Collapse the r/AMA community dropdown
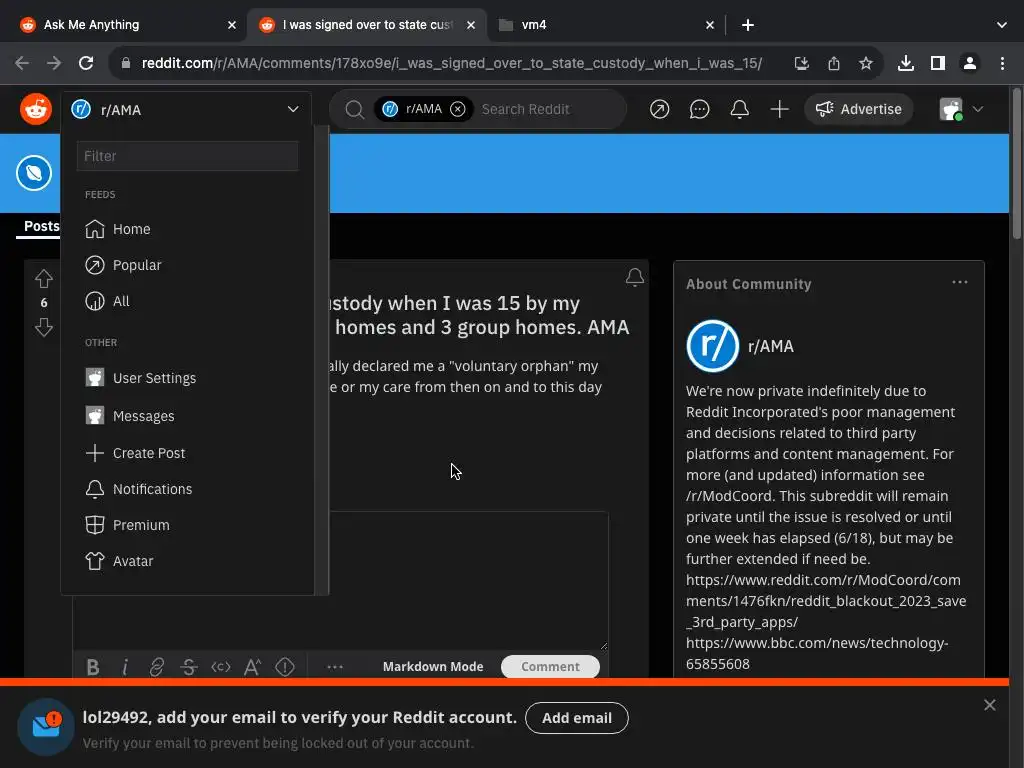Image resolution: width=1024 pixels, height=768 pixels. click(293, 109)
